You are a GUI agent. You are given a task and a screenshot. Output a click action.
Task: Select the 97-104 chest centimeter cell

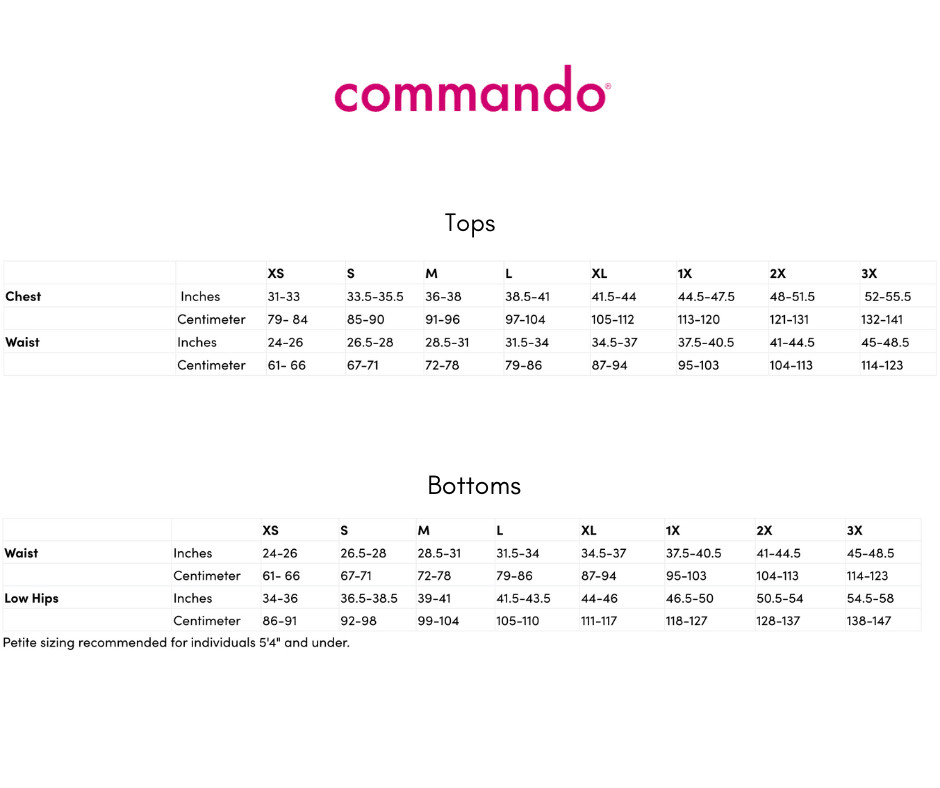526,319
